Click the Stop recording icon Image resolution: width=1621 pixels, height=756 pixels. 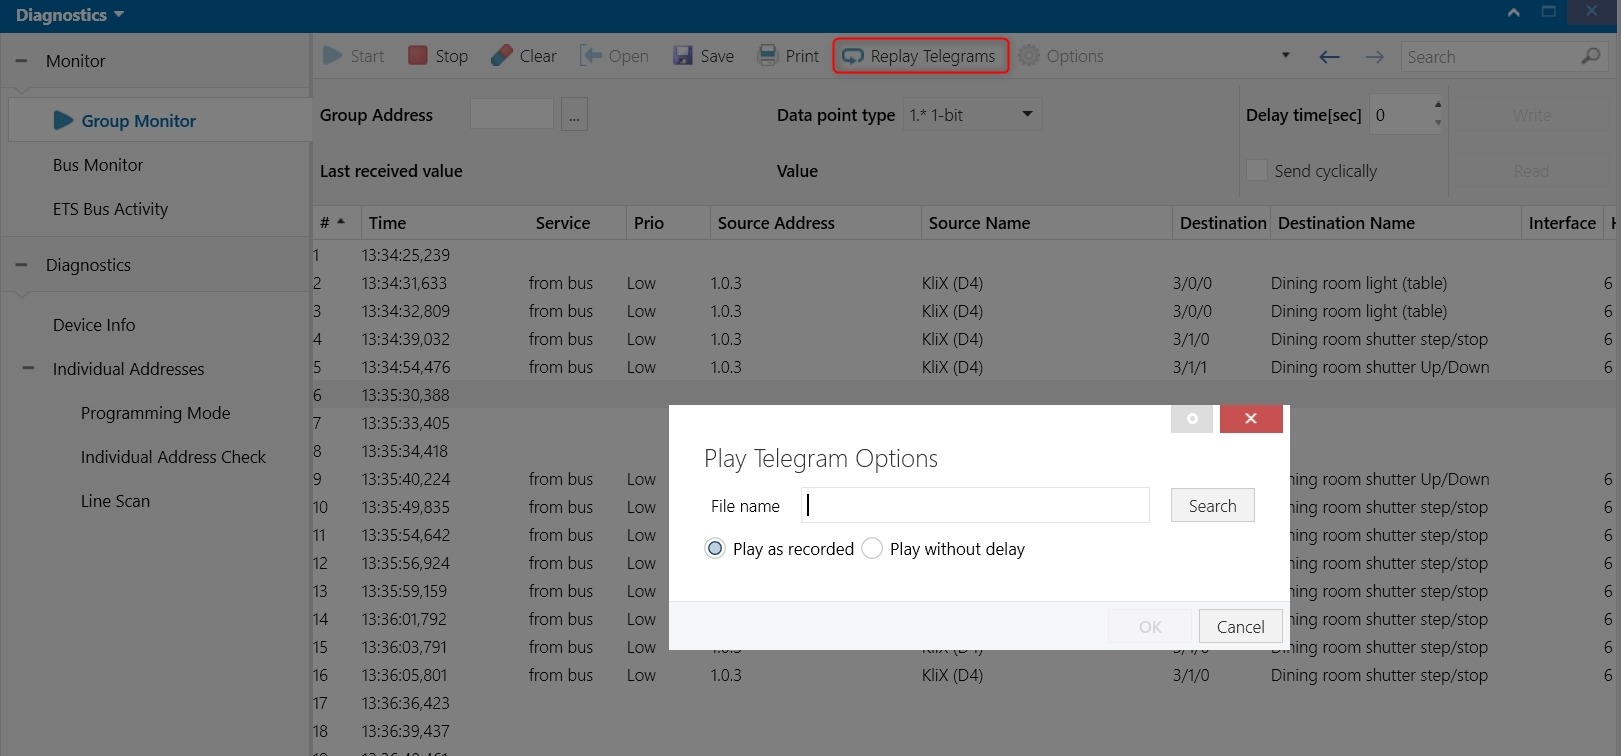pos(418,56)
